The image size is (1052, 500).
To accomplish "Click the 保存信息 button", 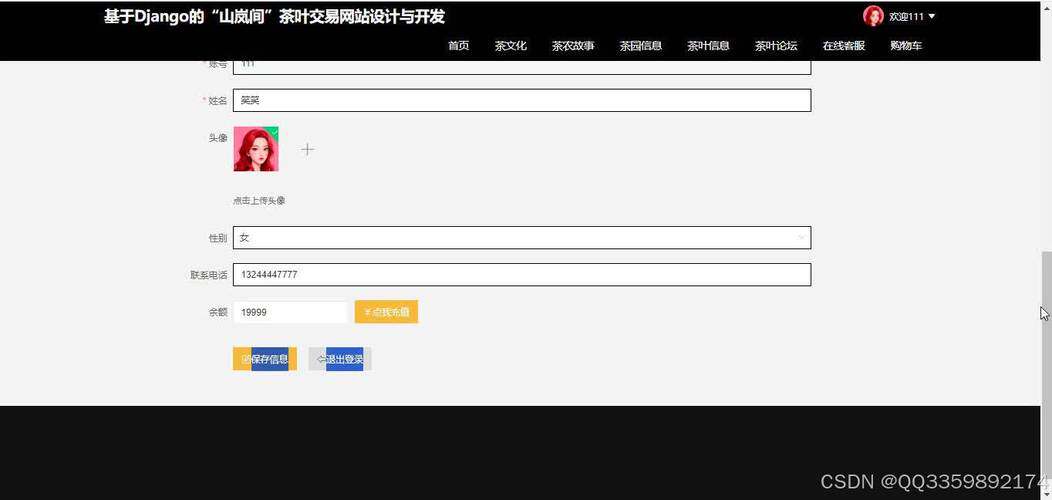I will pyautogui.click(x=265, y=359).
